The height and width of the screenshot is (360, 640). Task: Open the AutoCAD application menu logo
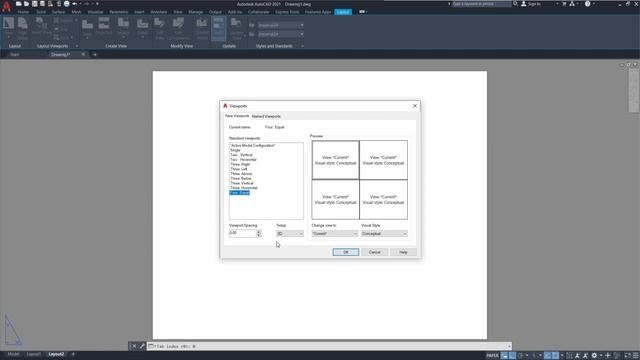pyautogui.click(x=7, y=7)
